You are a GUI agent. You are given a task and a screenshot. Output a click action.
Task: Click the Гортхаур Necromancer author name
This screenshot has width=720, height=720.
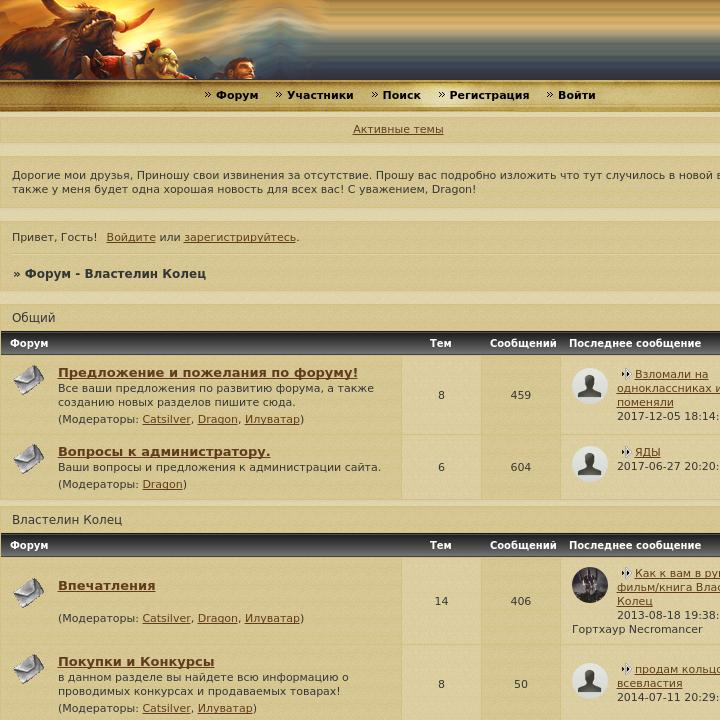point(637,630)
